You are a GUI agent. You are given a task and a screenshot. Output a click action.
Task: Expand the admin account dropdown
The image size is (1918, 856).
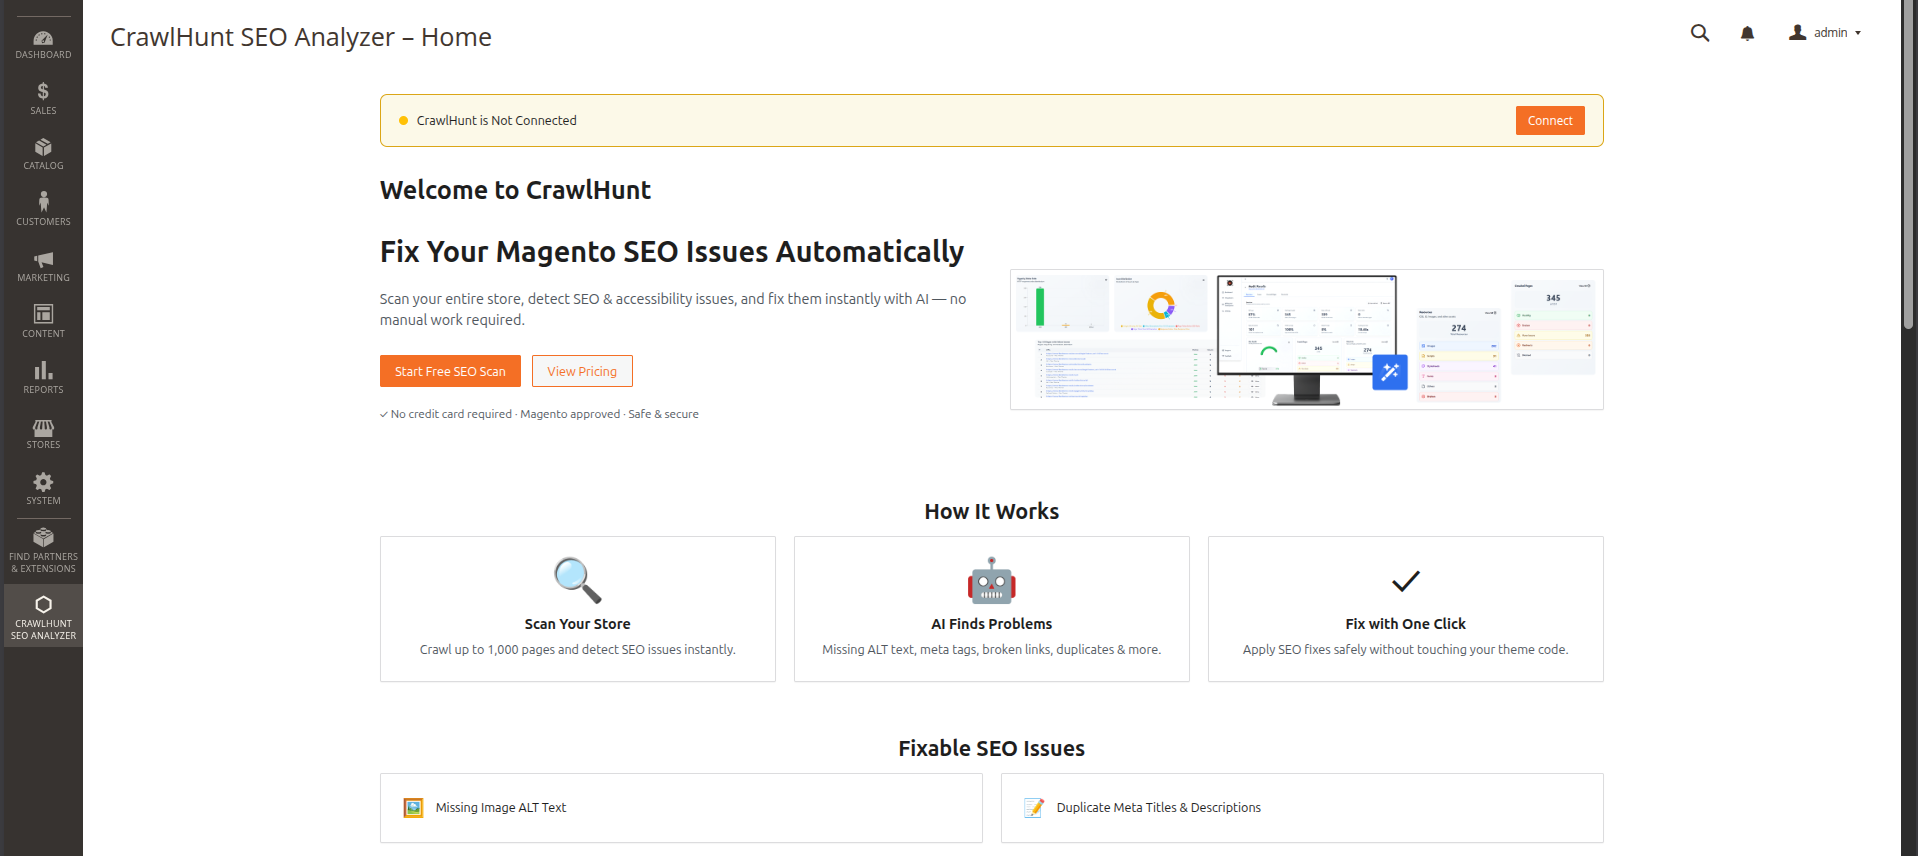click(1825, 33)
